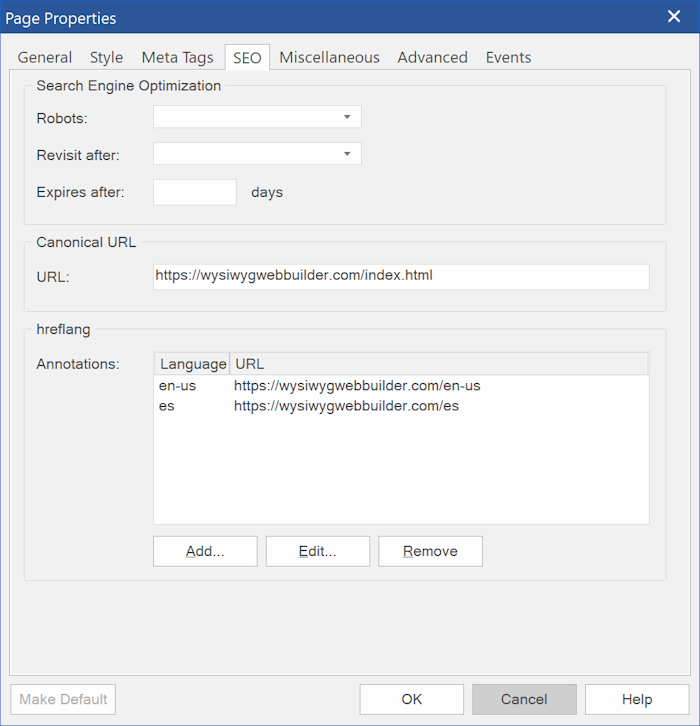700x726 pixels.
Task: Click the Cancel button
Action: click(x=524, y=699)
